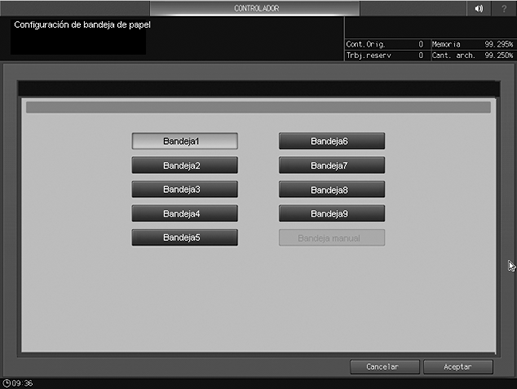Click the Configuración de bandeja de papel title

point(82,25)
